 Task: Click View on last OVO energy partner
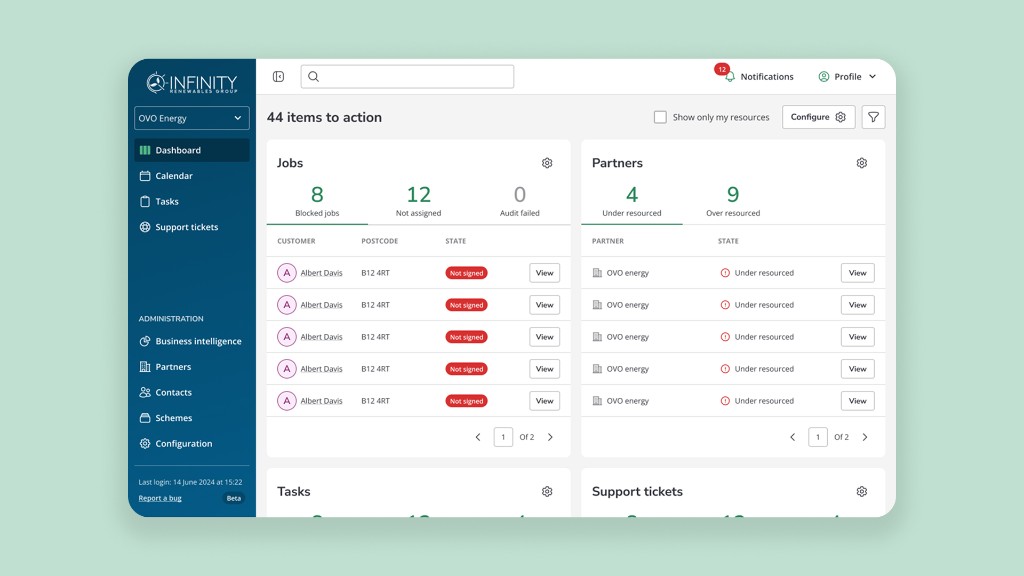(857, 401)
